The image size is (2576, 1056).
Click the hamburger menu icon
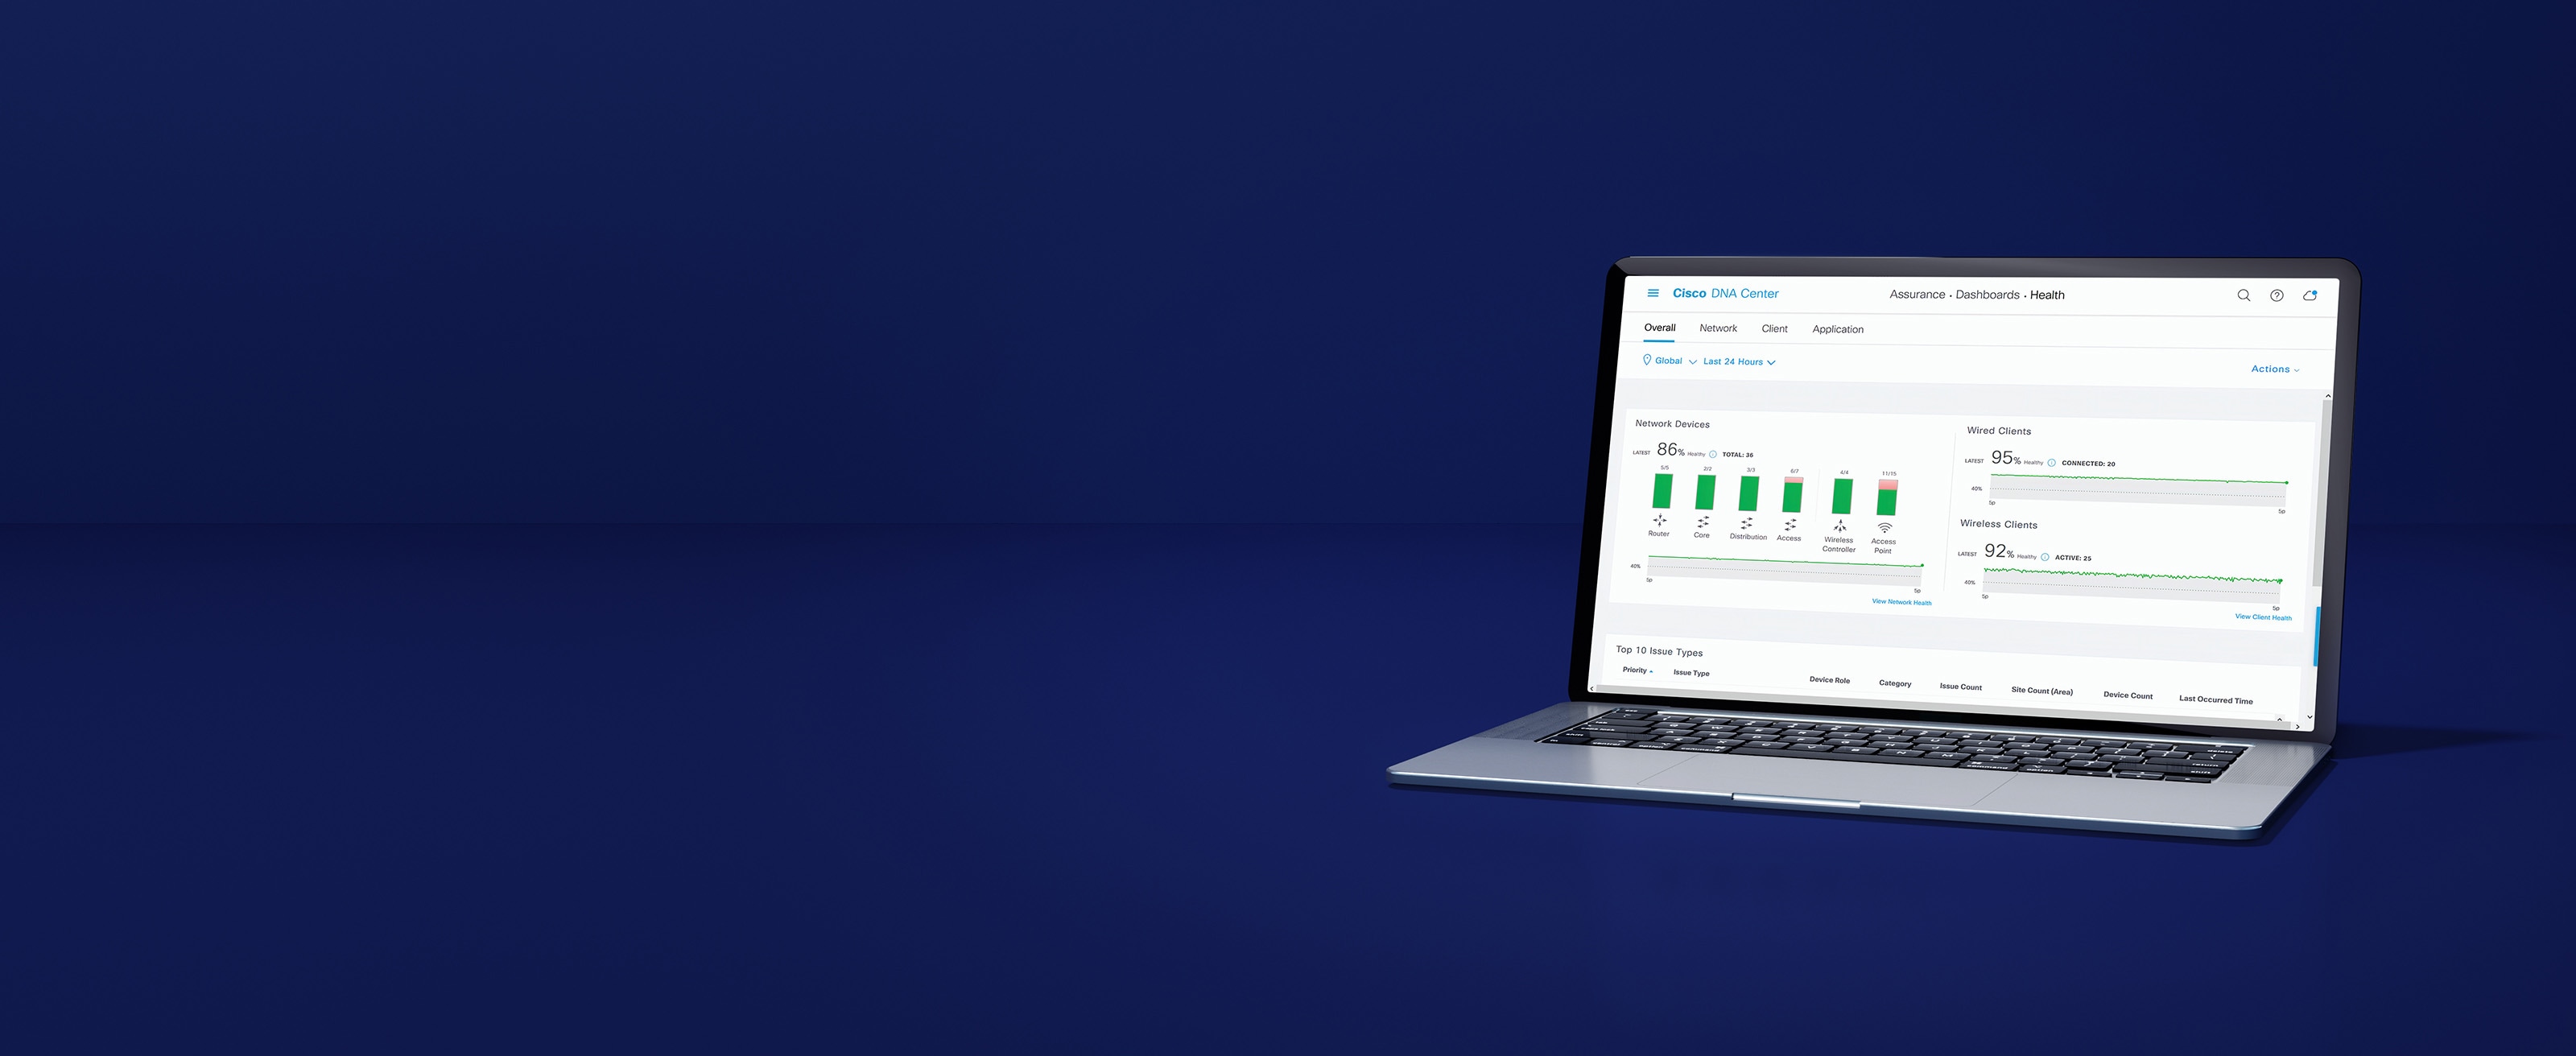tap(1653, 292)
